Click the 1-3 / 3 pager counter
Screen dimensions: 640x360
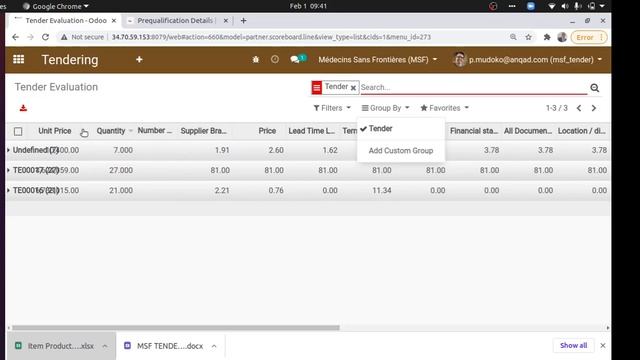pos(557,108)
